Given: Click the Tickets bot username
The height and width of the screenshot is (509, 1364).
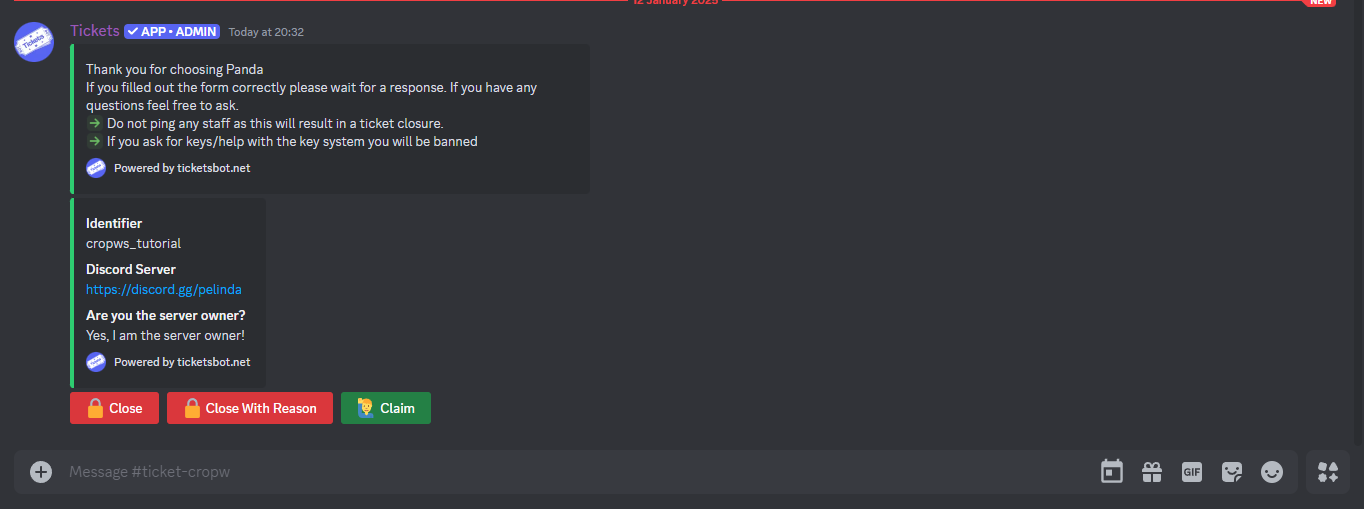Looking at the screenshot, I should pyautogui.click(x=95, y=31).
